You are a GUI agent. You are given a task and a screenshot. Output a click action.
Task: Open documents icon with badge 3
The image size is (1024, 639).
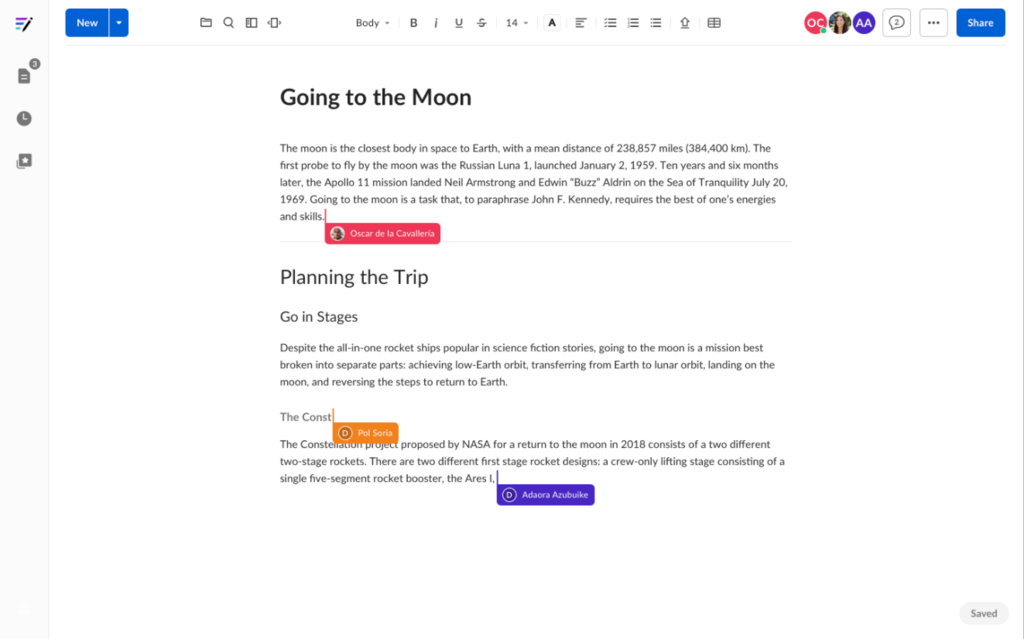click(25, 74)
